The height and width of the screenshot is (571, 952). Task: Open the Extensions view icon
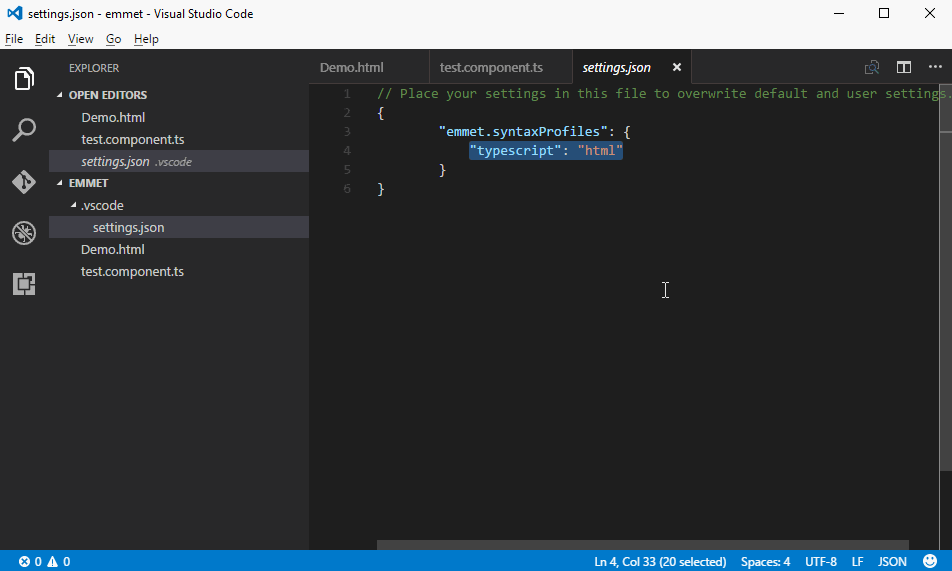pos(24,285)
